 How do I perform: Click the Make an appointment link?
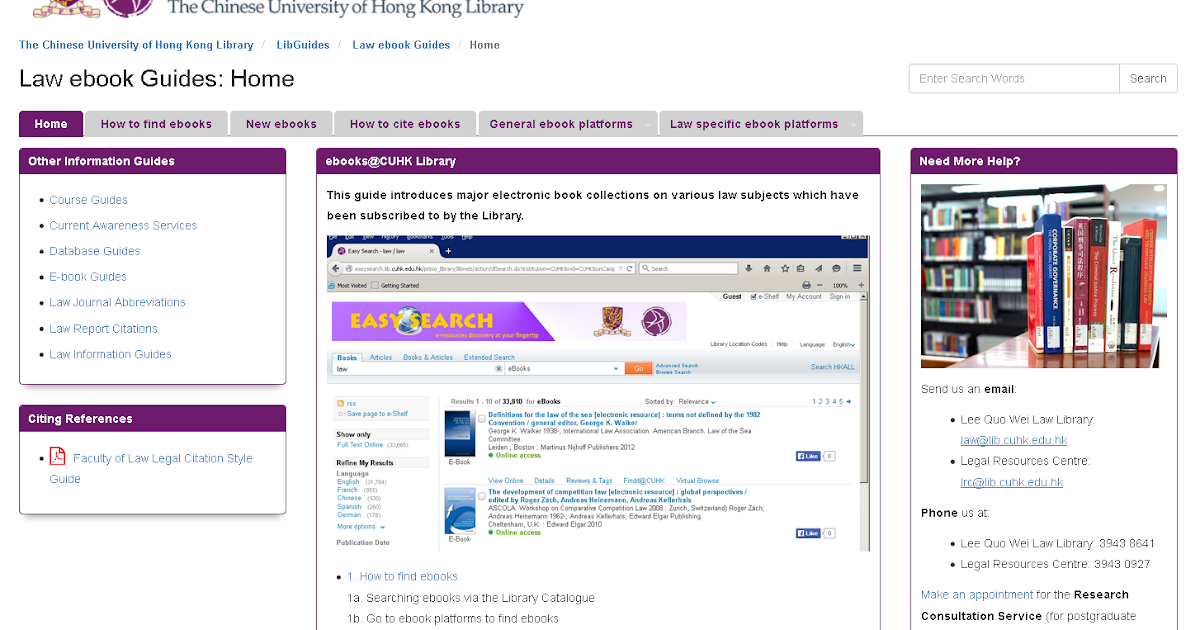coord(977,594)
